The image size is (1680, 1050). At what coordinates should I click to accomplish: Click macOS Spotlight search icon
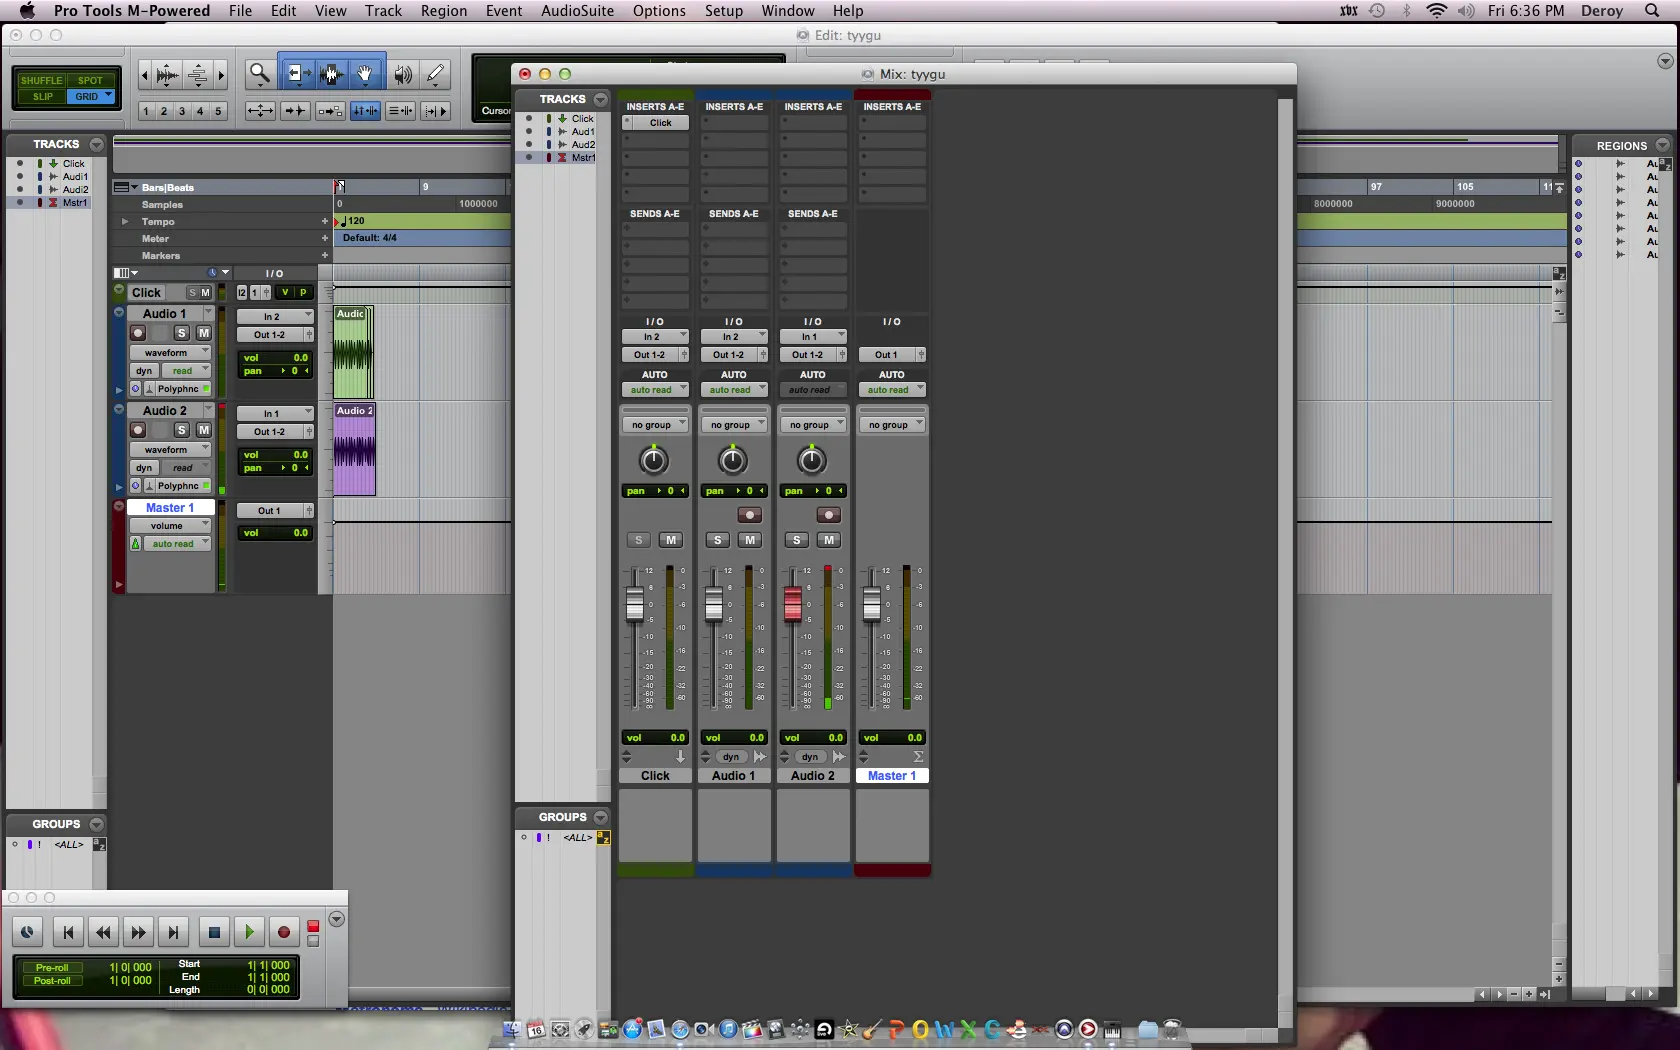point(1652,11)
